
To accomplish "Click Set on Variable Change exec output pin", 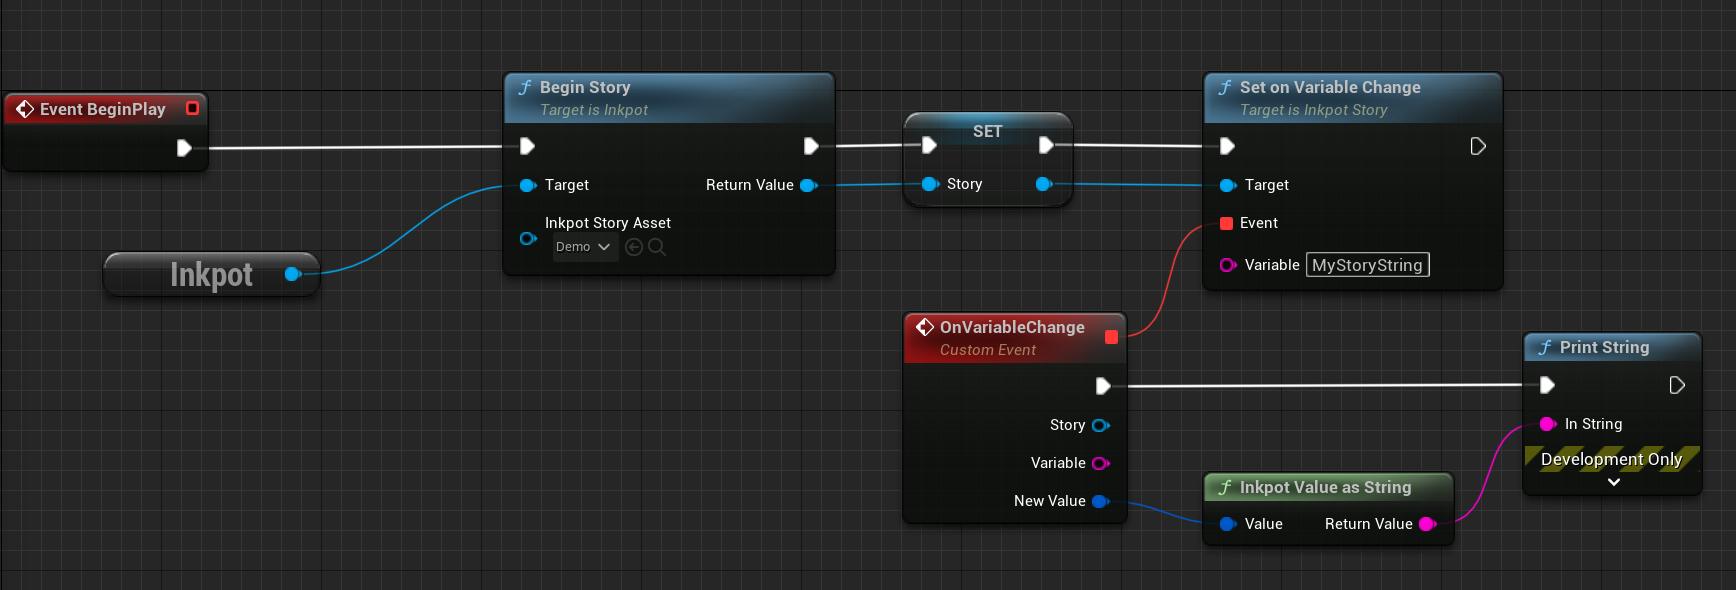I will coord(1478,146).
